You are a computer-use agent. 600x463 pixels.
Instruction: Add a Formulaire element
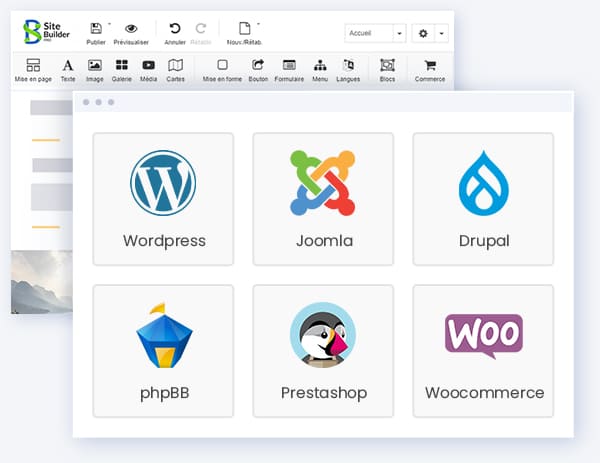click(x=289, y=66)
